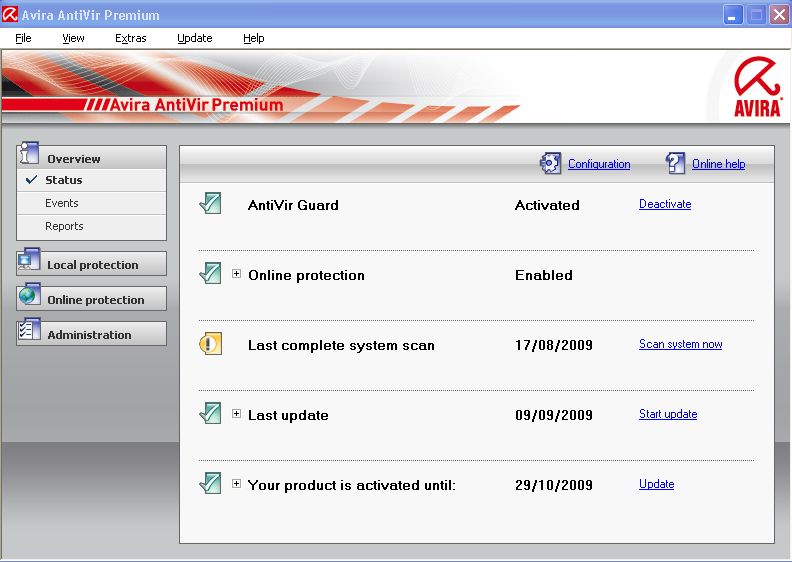
Task: Click the Online help question mark icon
Action: click(675, 163)
